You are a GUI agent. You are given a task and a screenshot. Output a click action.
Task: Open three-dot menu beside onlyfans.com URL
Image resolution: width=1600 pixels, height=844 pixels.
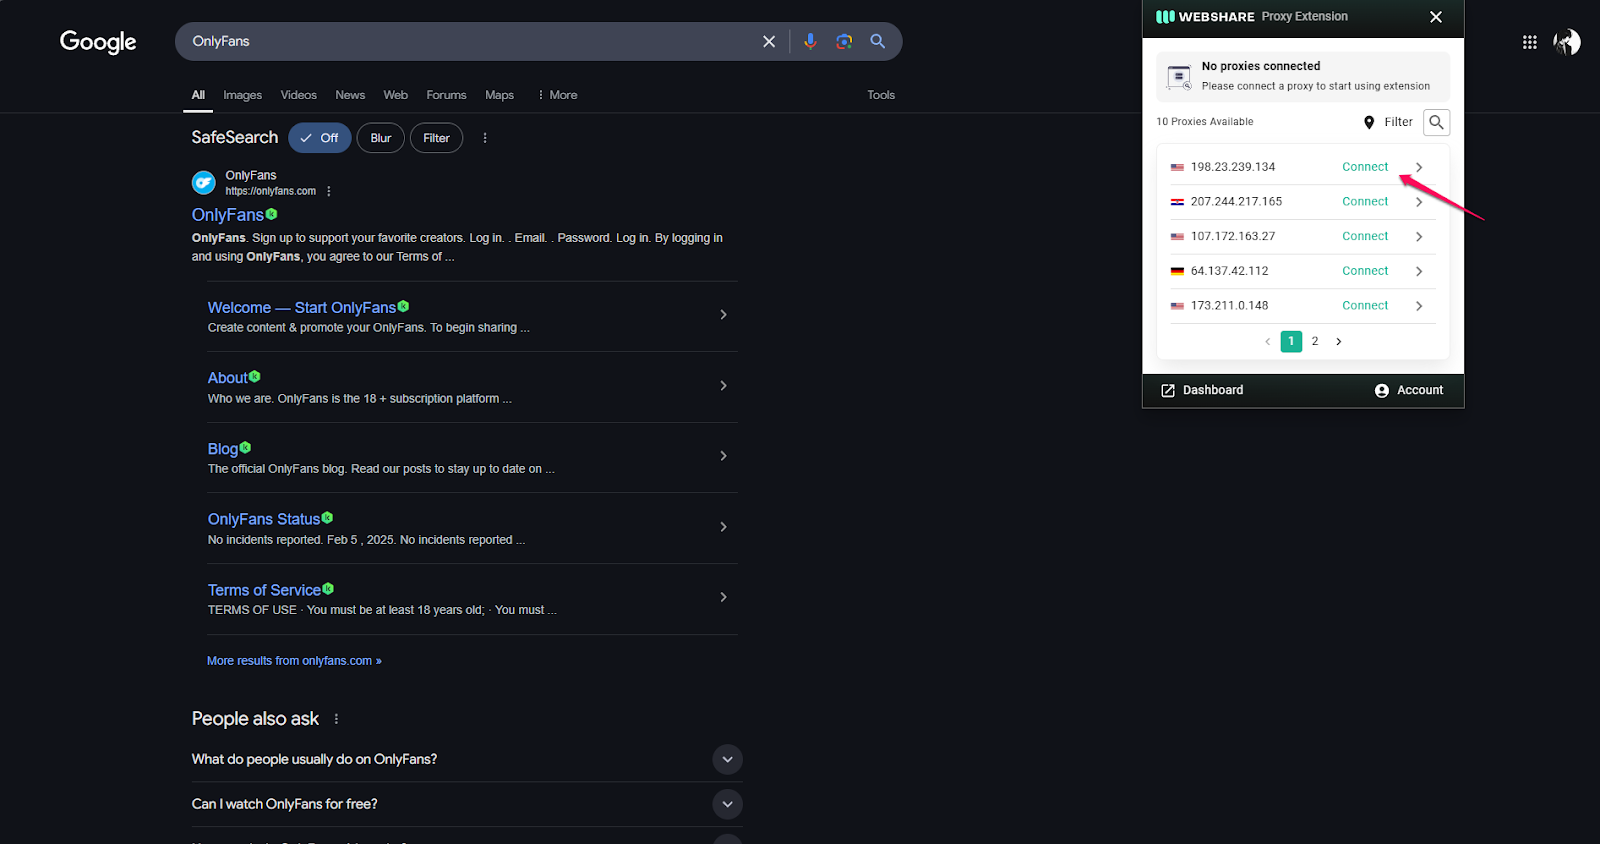point(329,191)
